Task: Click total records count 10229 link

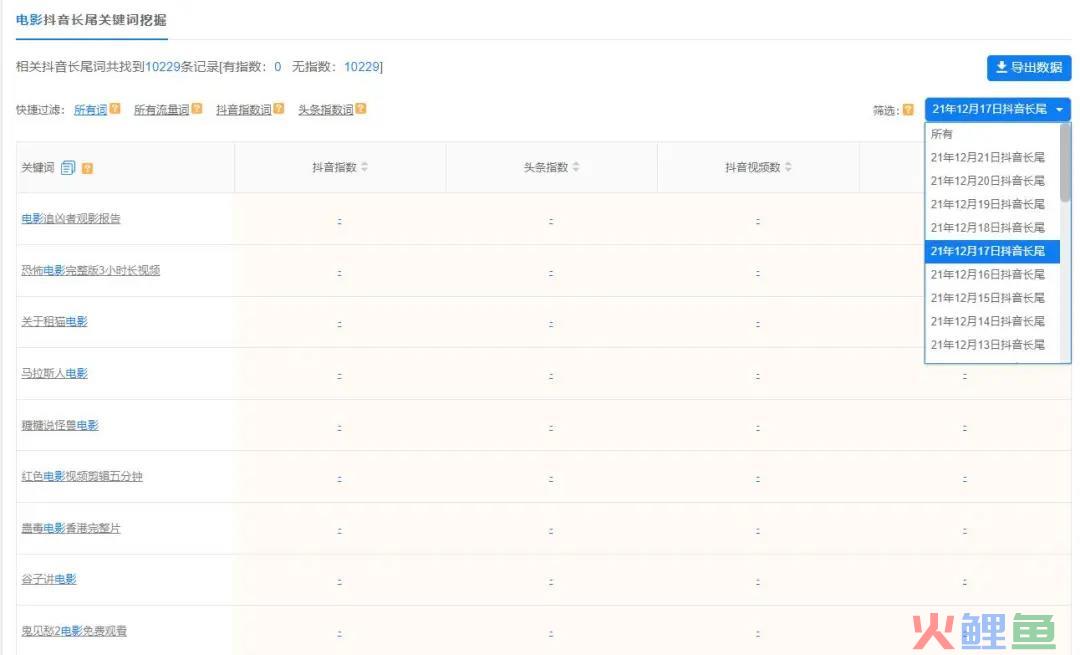Action: coord(163,67)
